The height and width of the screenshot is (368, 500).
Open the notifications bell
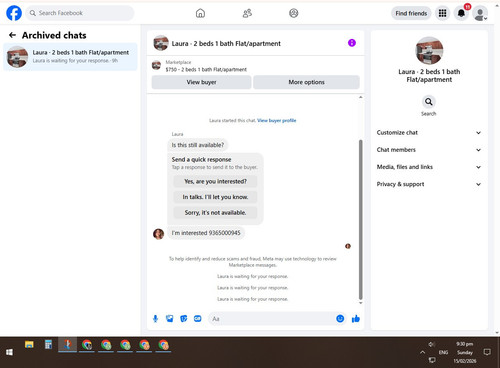point(461,13)
